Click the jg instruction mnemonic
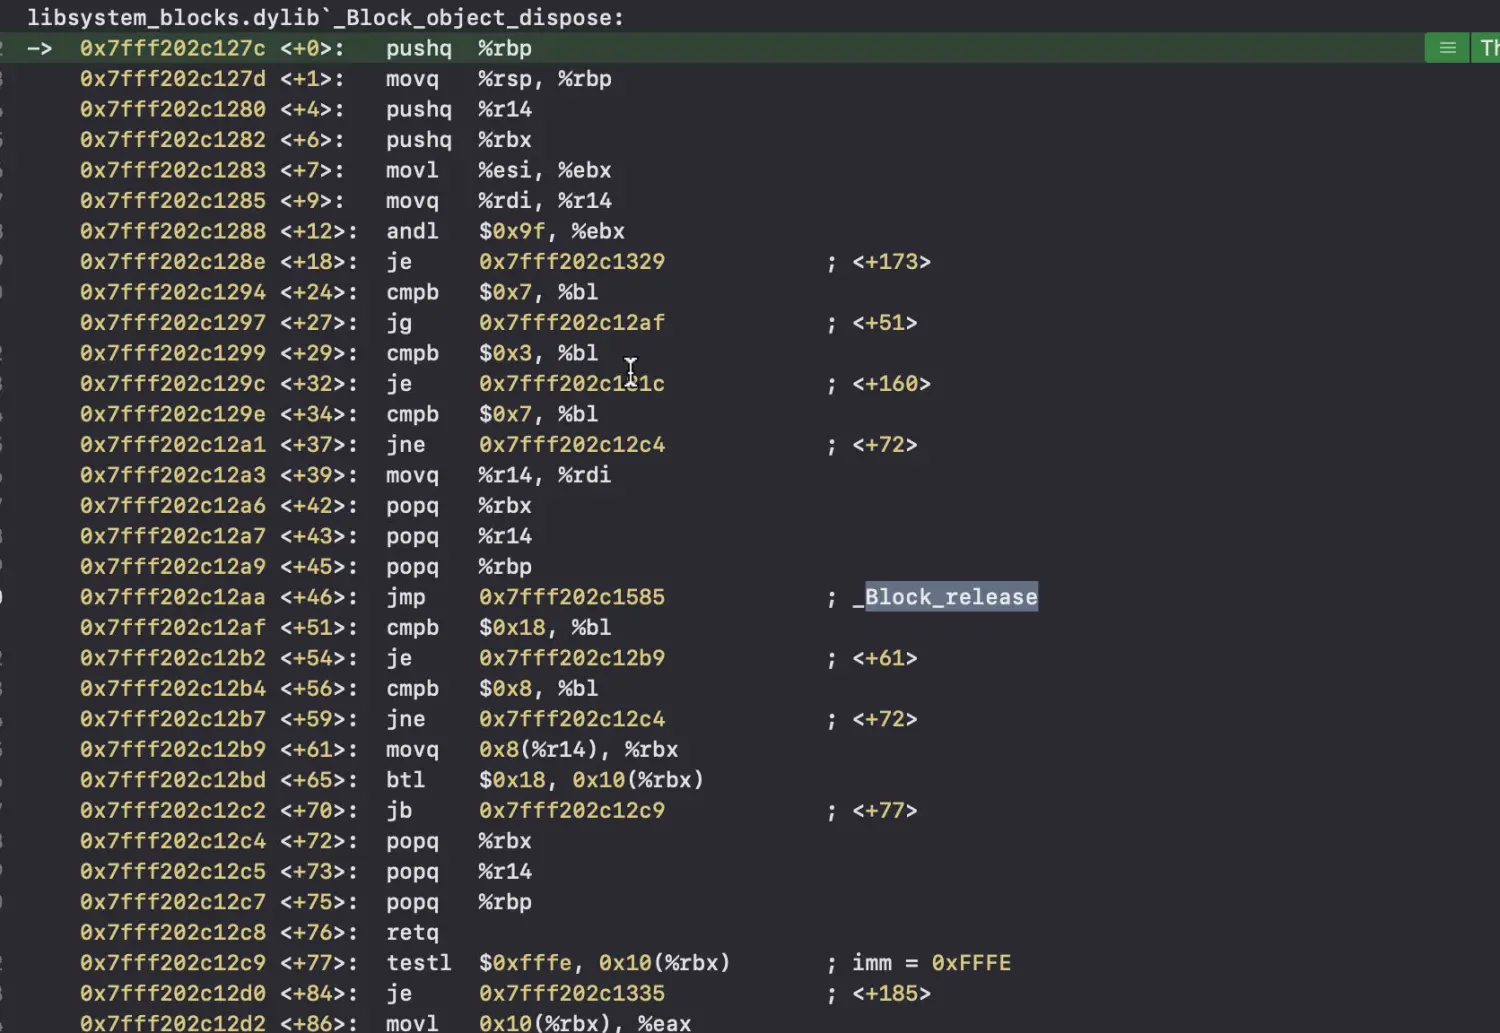This screenshot has width=1500, height=1033. coord(399,322)
